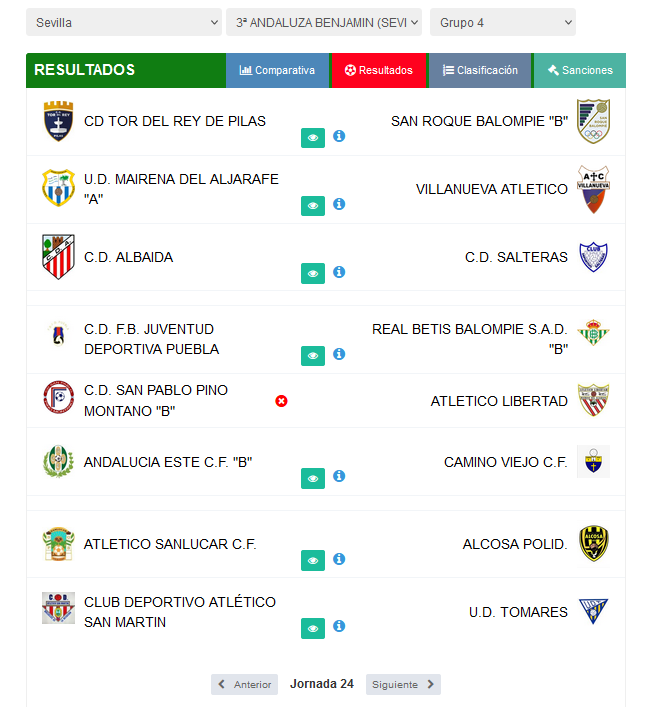Switch to the Clasificación tab
Viewport: 652px width, 707px height.
click(480, 71)
